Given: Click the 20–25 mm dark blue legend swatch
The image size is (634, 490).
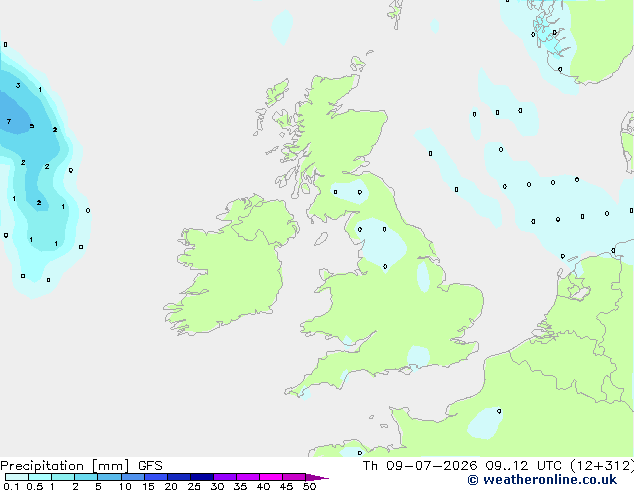Looking at the screenshot, I should click(x=178, y=477).
